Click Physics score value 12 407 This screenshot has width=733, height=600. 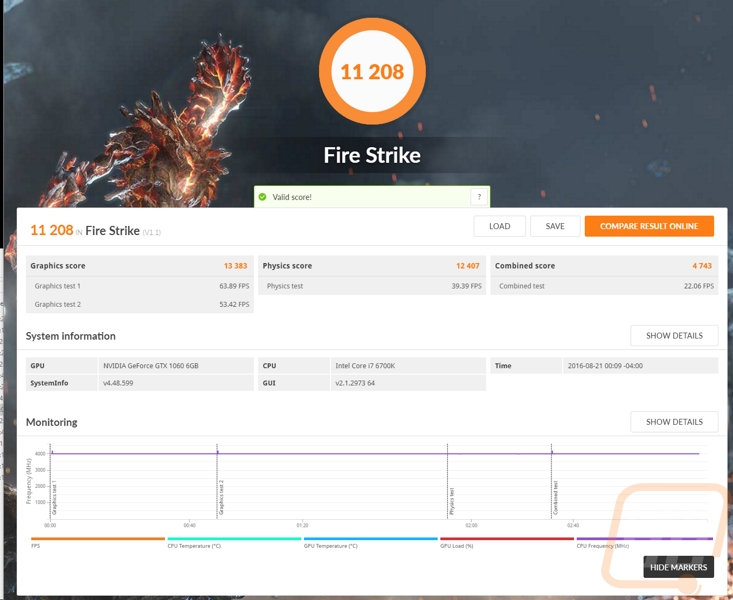[467, 266]
